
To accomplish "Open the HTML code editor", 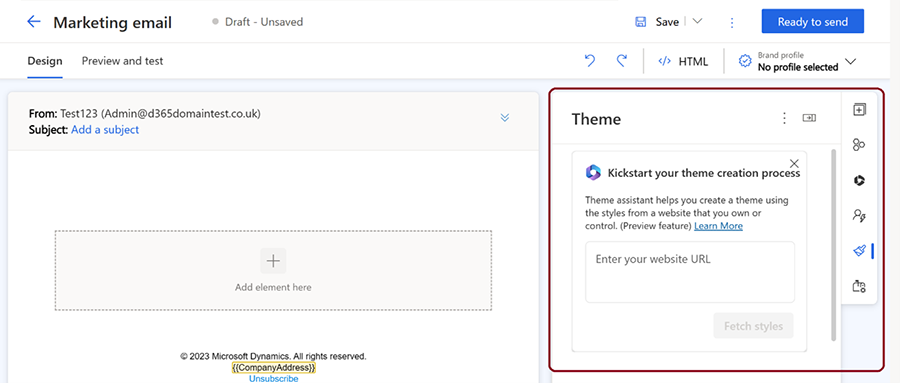I will (x=683, y=61).
